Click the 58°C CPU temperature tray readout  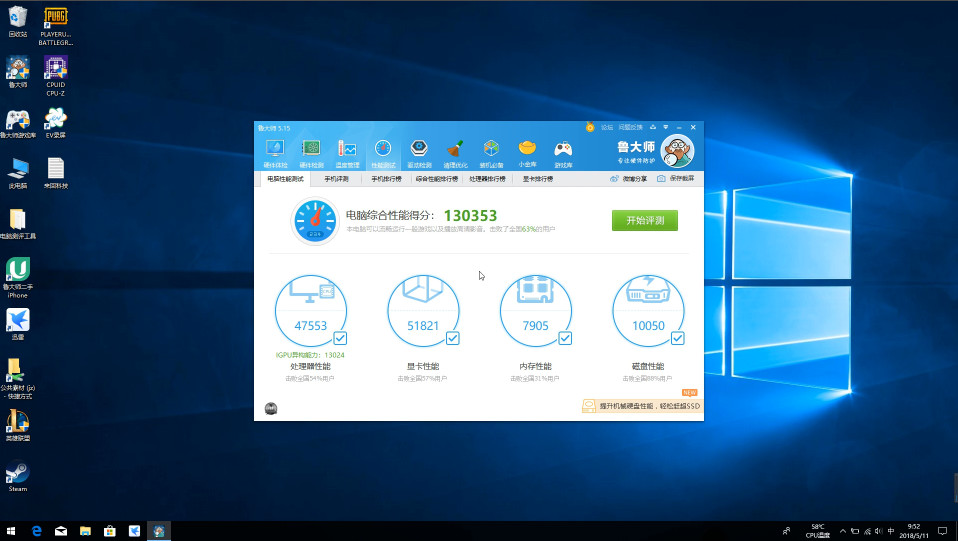pyautogui.click(x=817, y=531)
